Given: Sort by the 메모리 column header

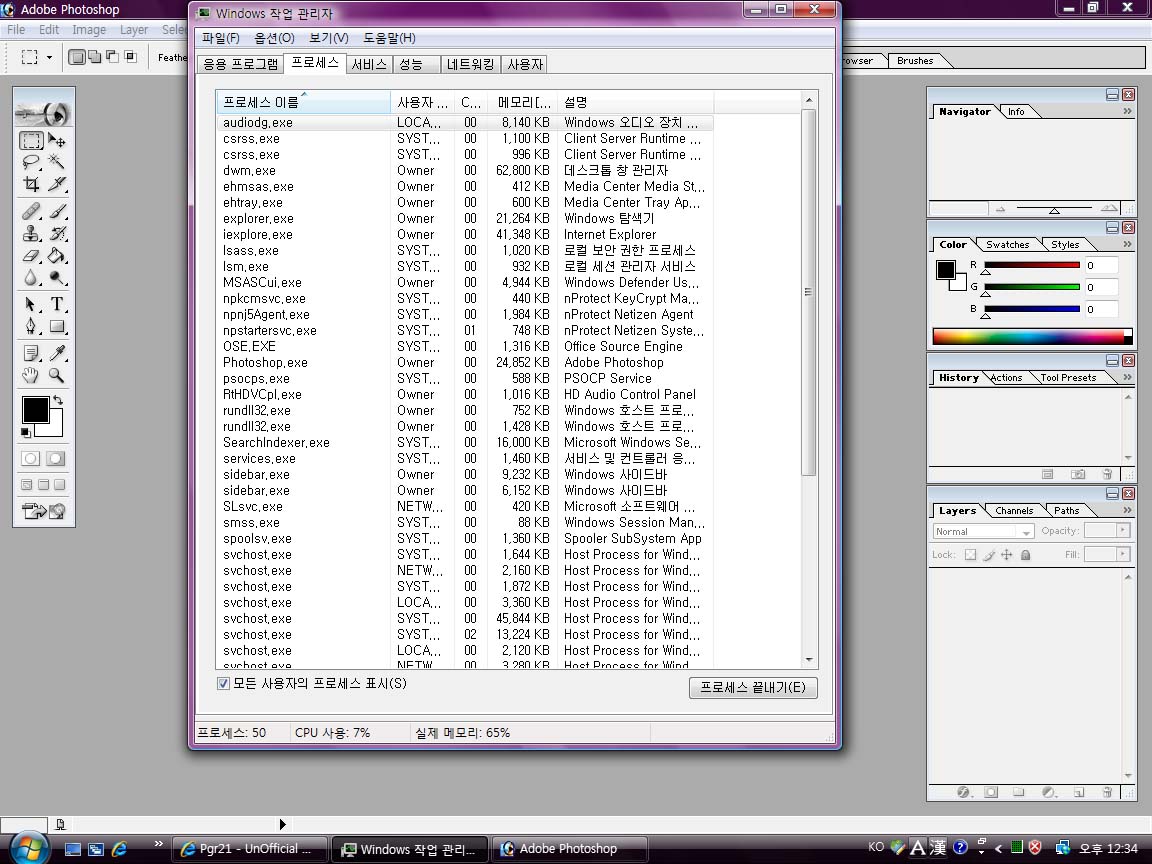Looking at the screenshot, I should point(523,102).
